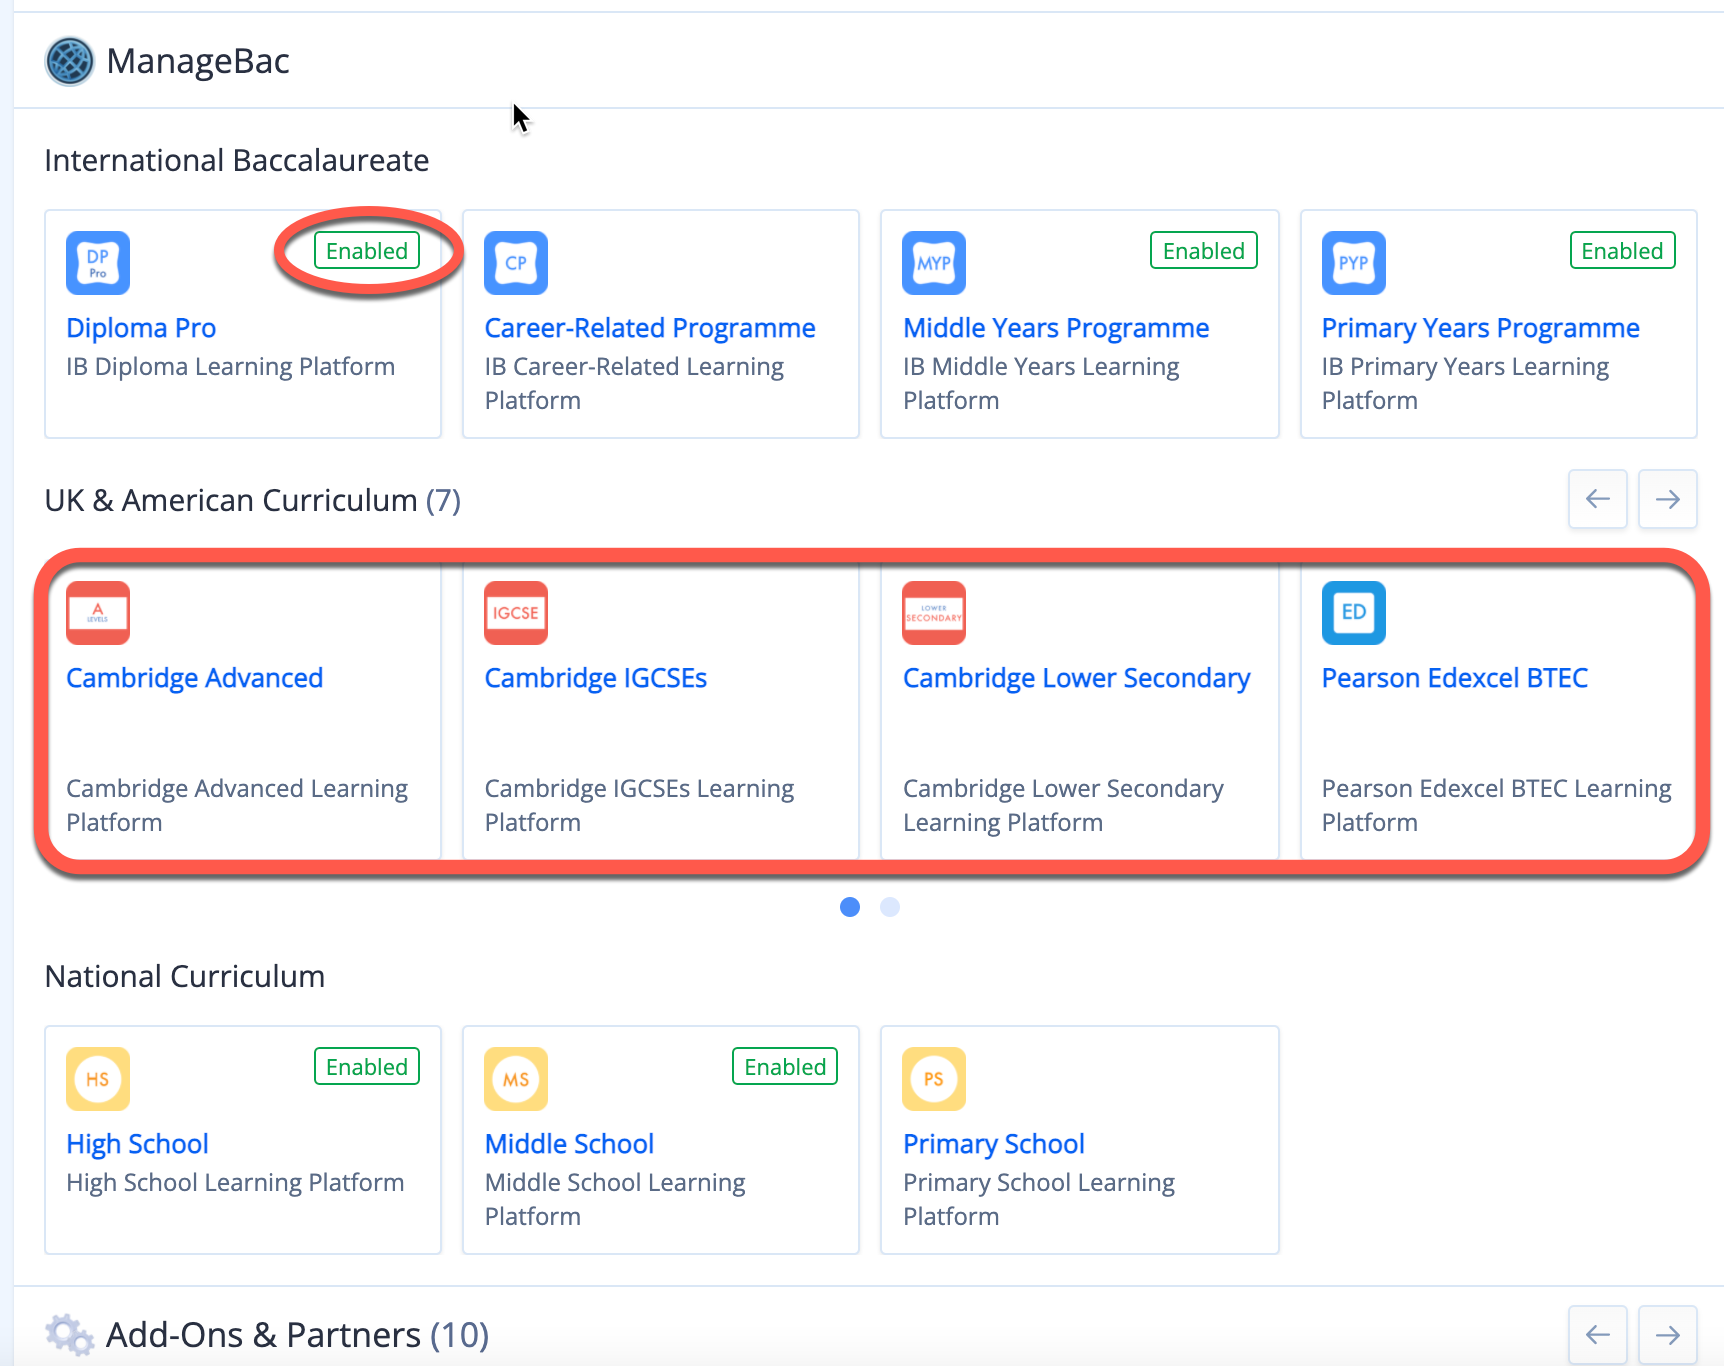
Task: Open the Middle Years Programme link
Action: [1056, 328]
